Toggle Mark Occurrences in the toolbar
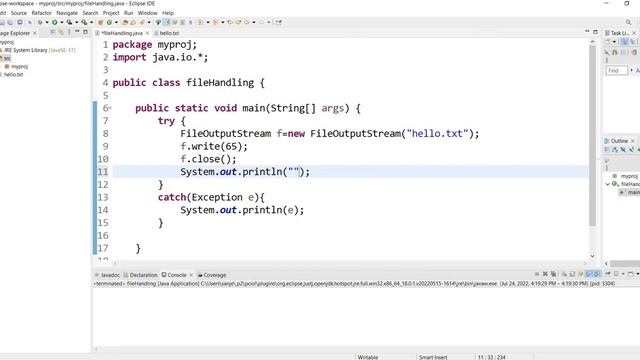The image size is (640, 360). (x=167, y=22)
